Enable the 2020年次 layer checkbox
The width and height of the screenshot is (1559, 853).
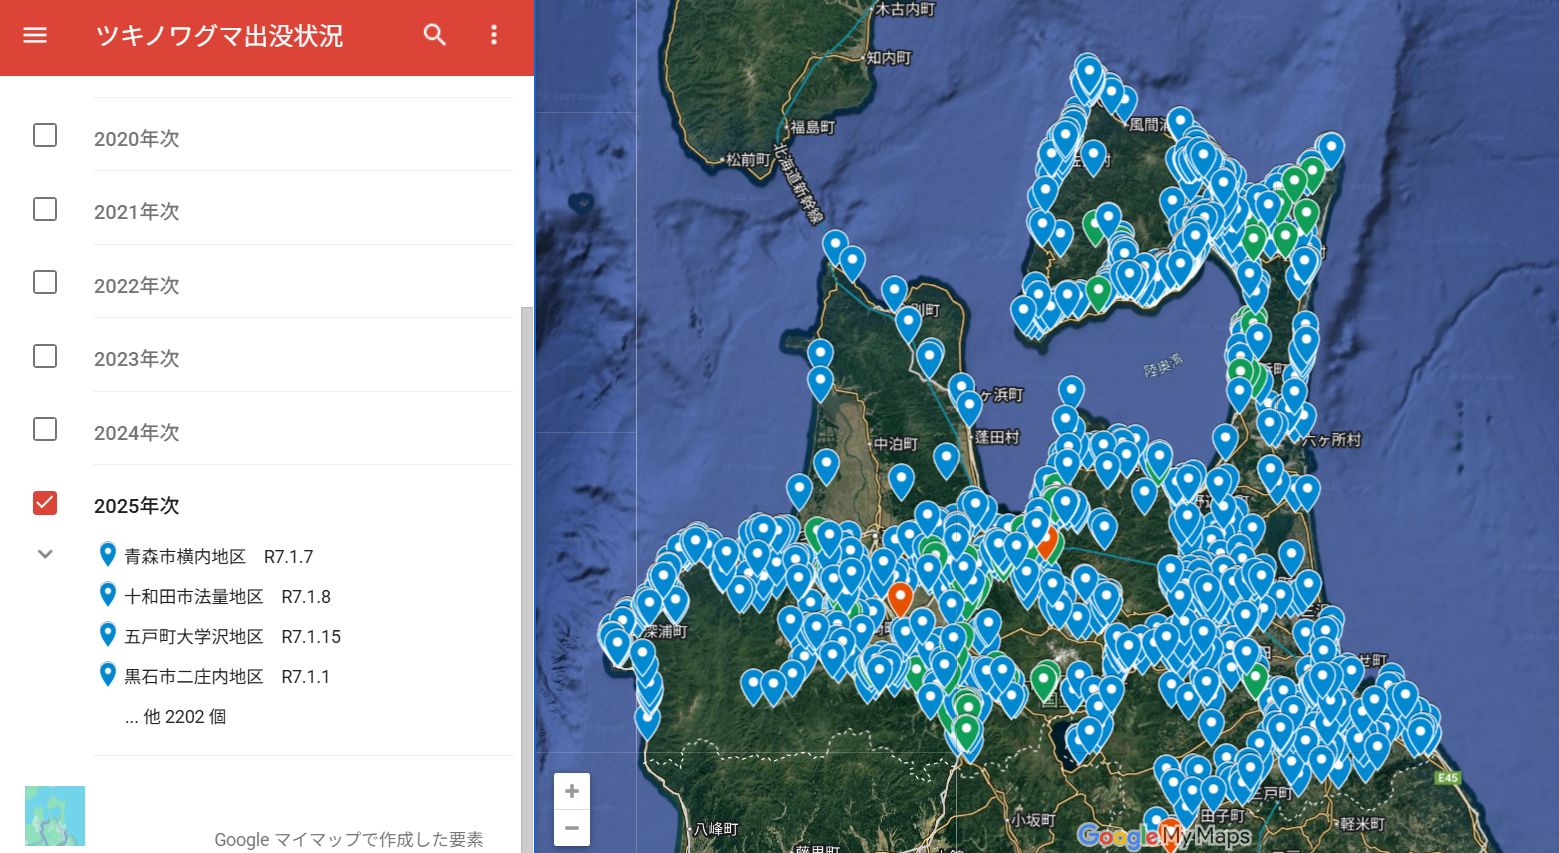[45, 135]
